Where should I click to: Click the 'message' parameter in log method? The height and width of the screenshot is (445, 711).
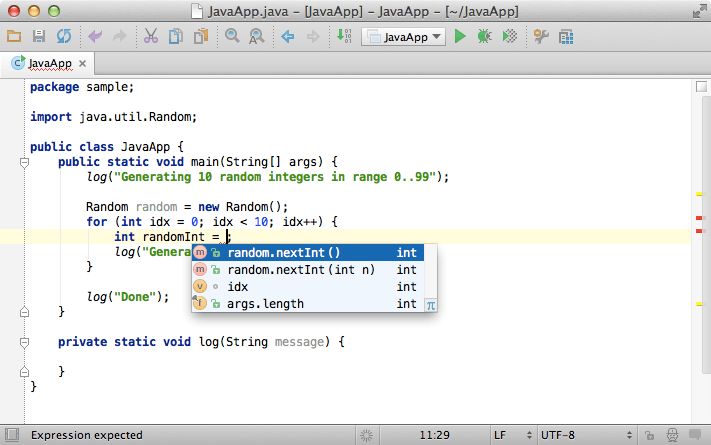[x=299, y=342]
